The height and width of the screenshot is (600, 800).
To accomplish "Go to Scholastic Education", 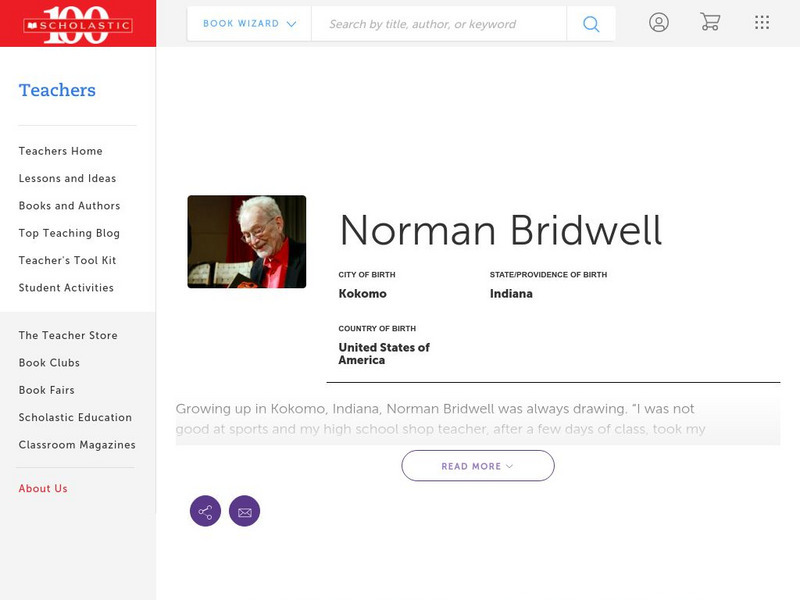I will (76, 417).
